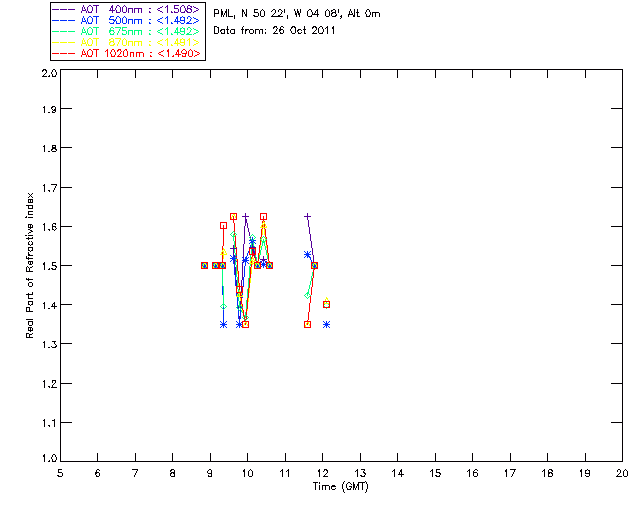This screenshot has width=640, height=512.
Task: Click the 5 x-axis tick label
Action: pyautogui.click(x=60, y=473)
